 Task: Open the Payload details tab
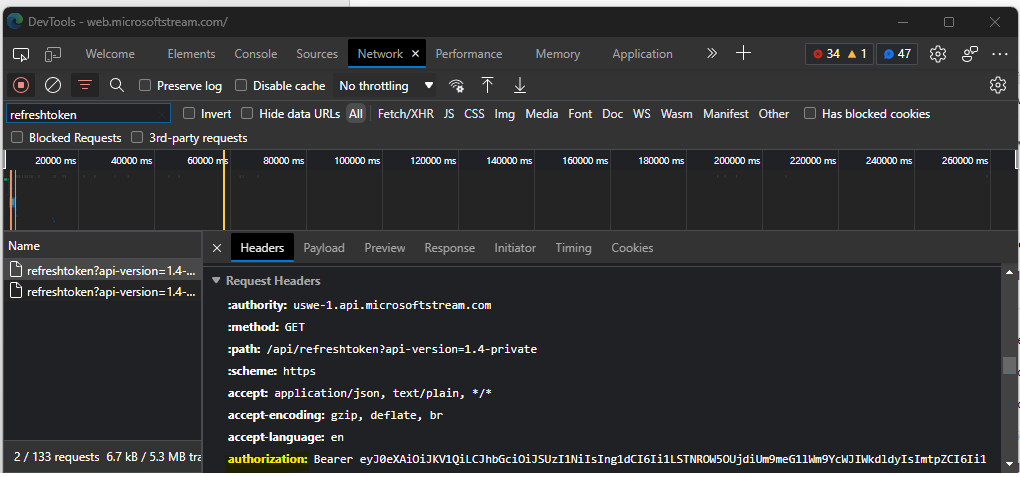point(324,248)
